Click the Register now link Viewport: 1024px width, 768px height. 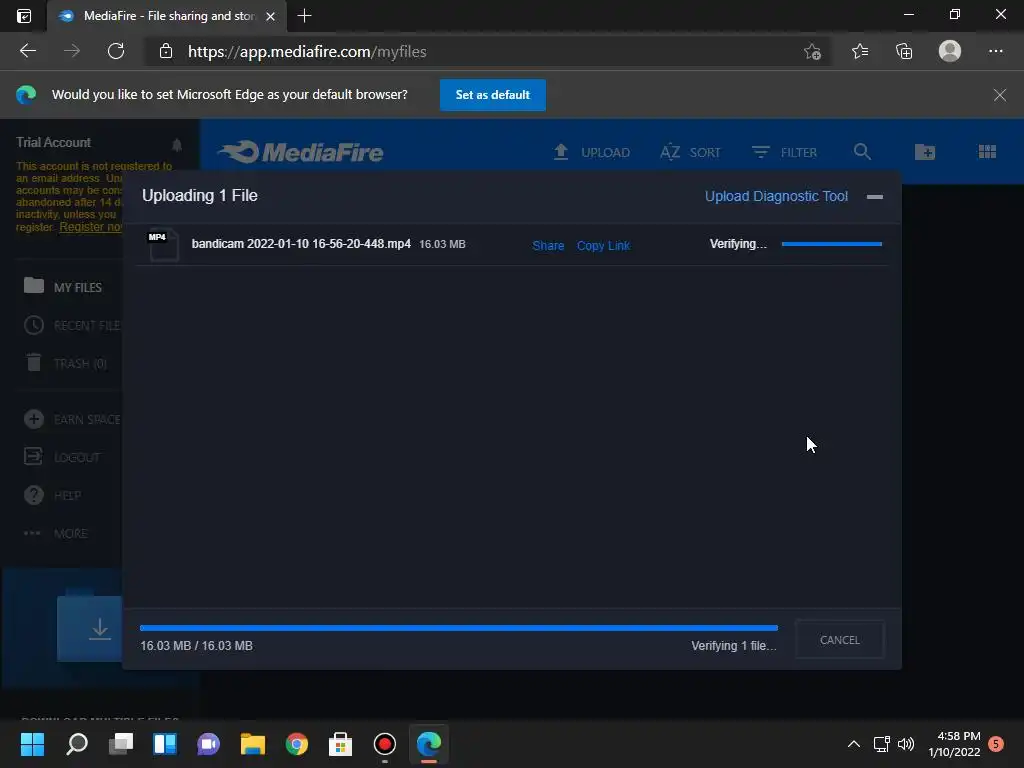pyautogui.click(x=91, y=227)
